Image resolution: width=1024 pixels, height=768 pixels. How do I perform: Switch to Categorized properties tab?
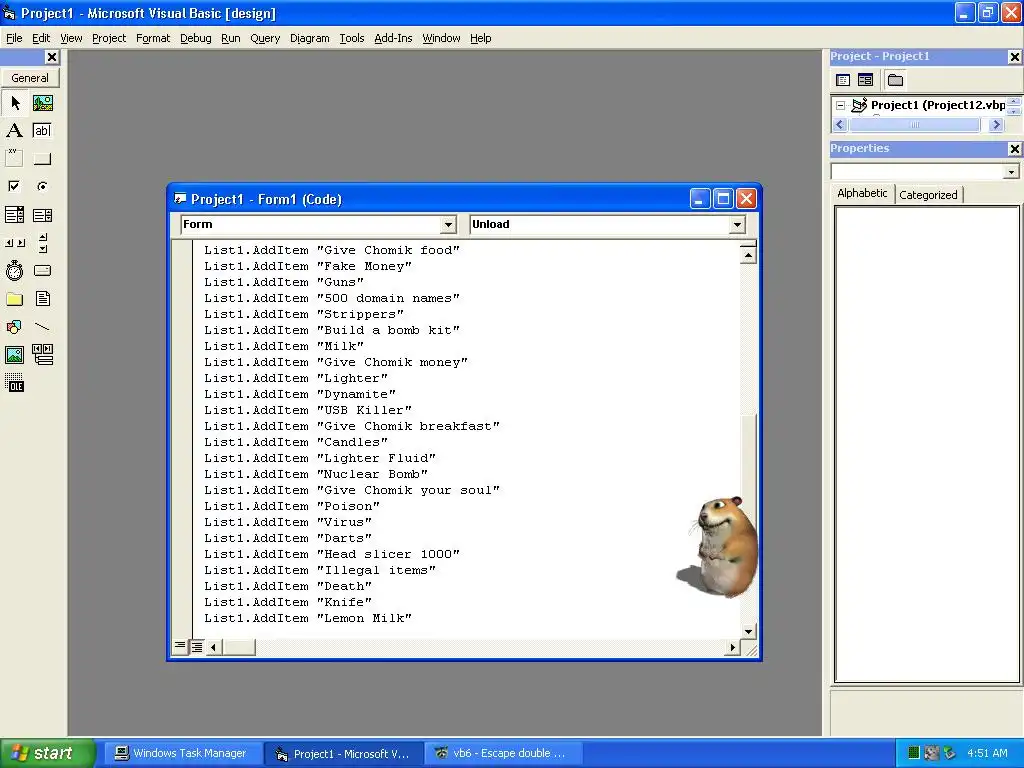click(928, 195)
